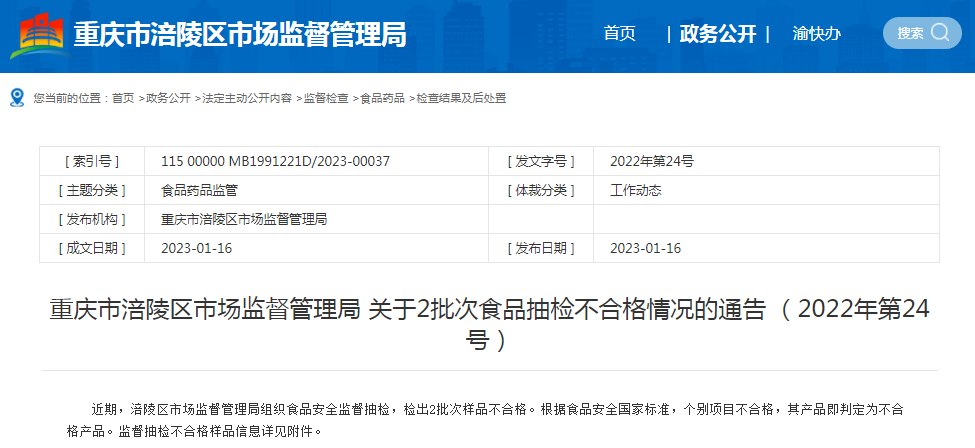975x448 pixels.
Task: Click the 工作动态 genre category value
Action: [635, 190]
